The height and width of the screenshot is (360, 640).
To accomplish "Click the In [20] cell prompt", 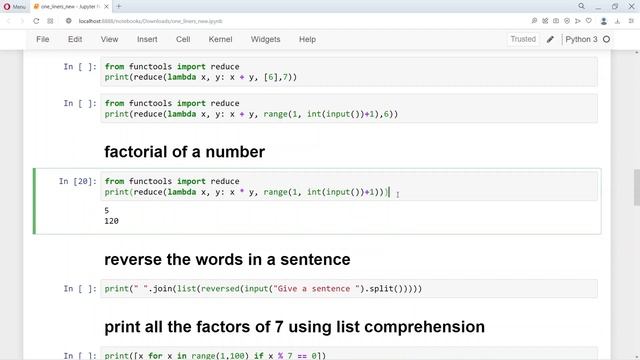I will [x=78, y=181].
